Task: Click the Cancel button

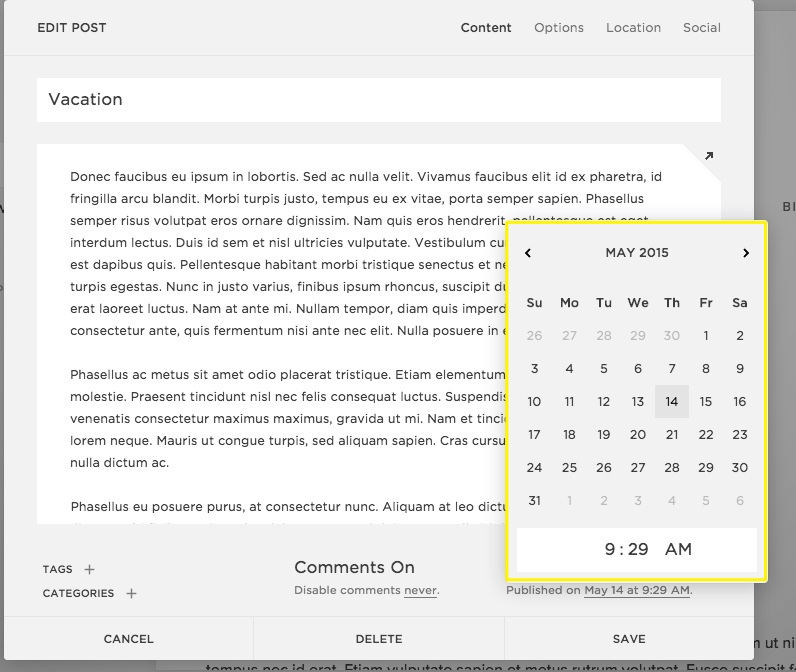Action: click(128, 639)
